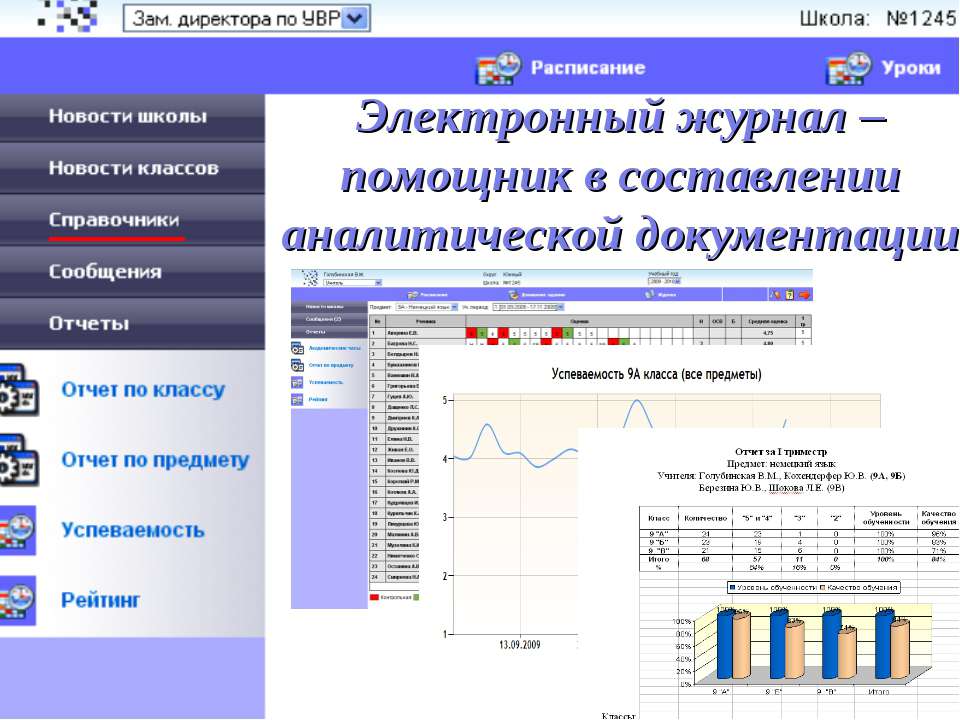
Task: Click the red arrow exit icon in small journal
Action: point(804,294)
